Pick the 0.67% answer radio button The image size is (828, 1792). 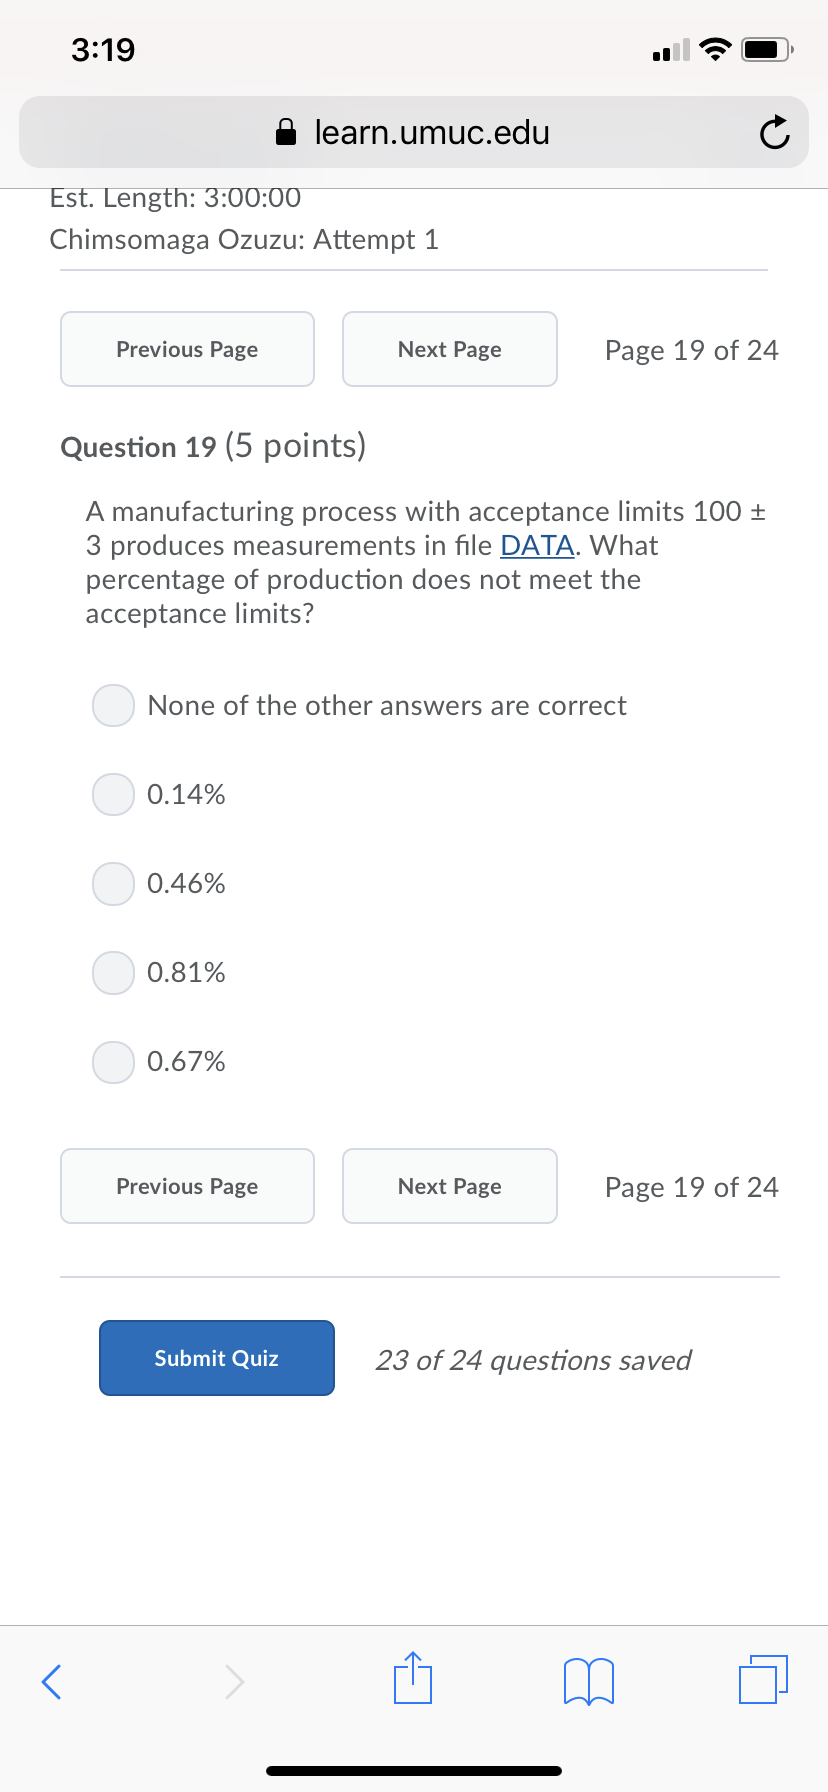114,1061
